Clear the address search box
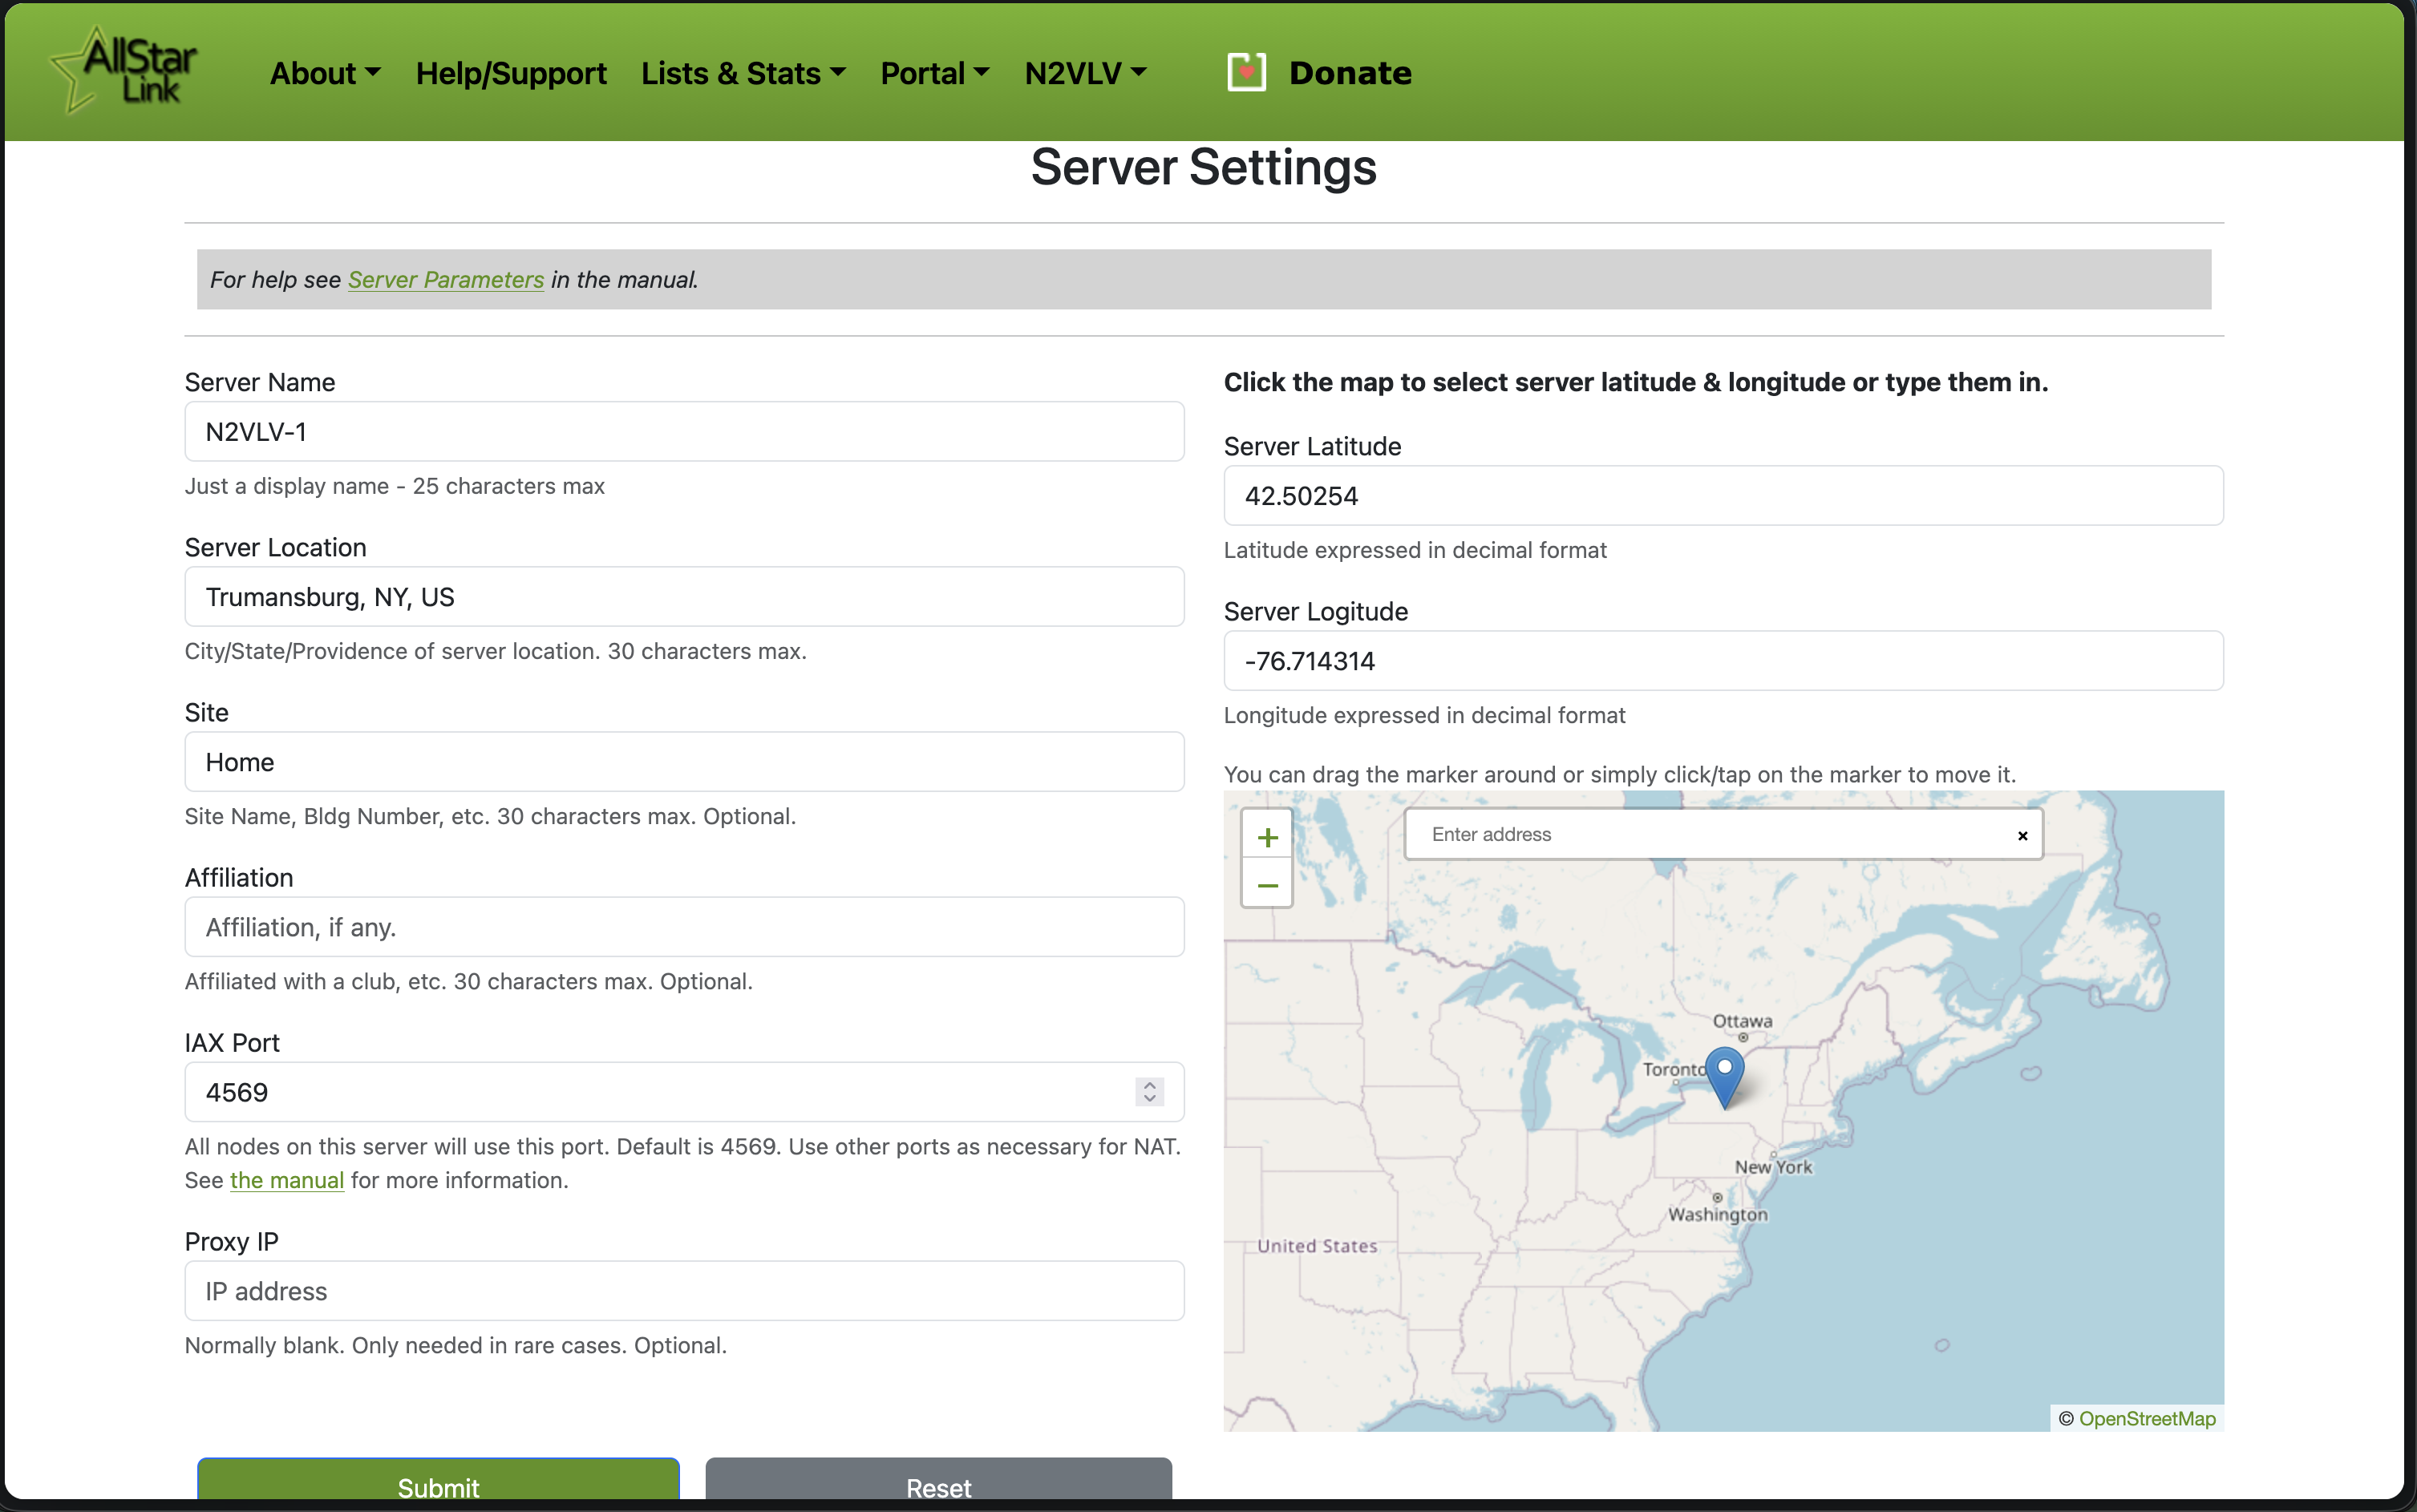This screenshot has height=1512, width=2417. [x=2021, y=835]
